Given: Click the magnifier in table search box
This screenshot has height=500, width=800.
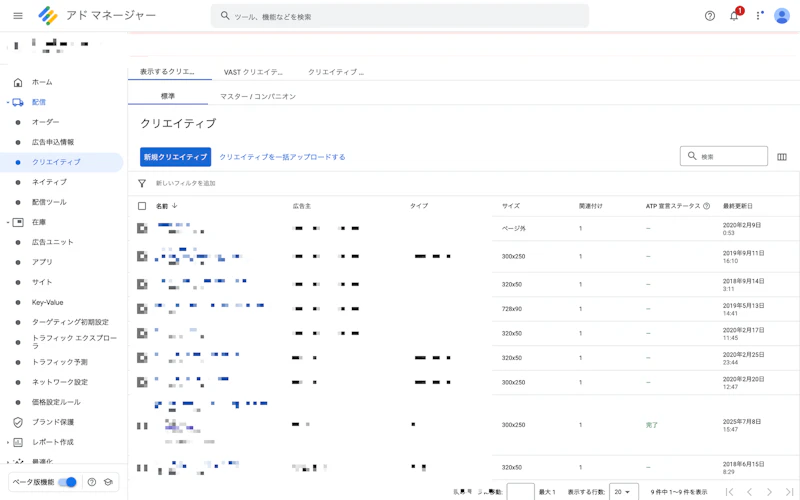Looking at the screenshot, I should 692,156.
